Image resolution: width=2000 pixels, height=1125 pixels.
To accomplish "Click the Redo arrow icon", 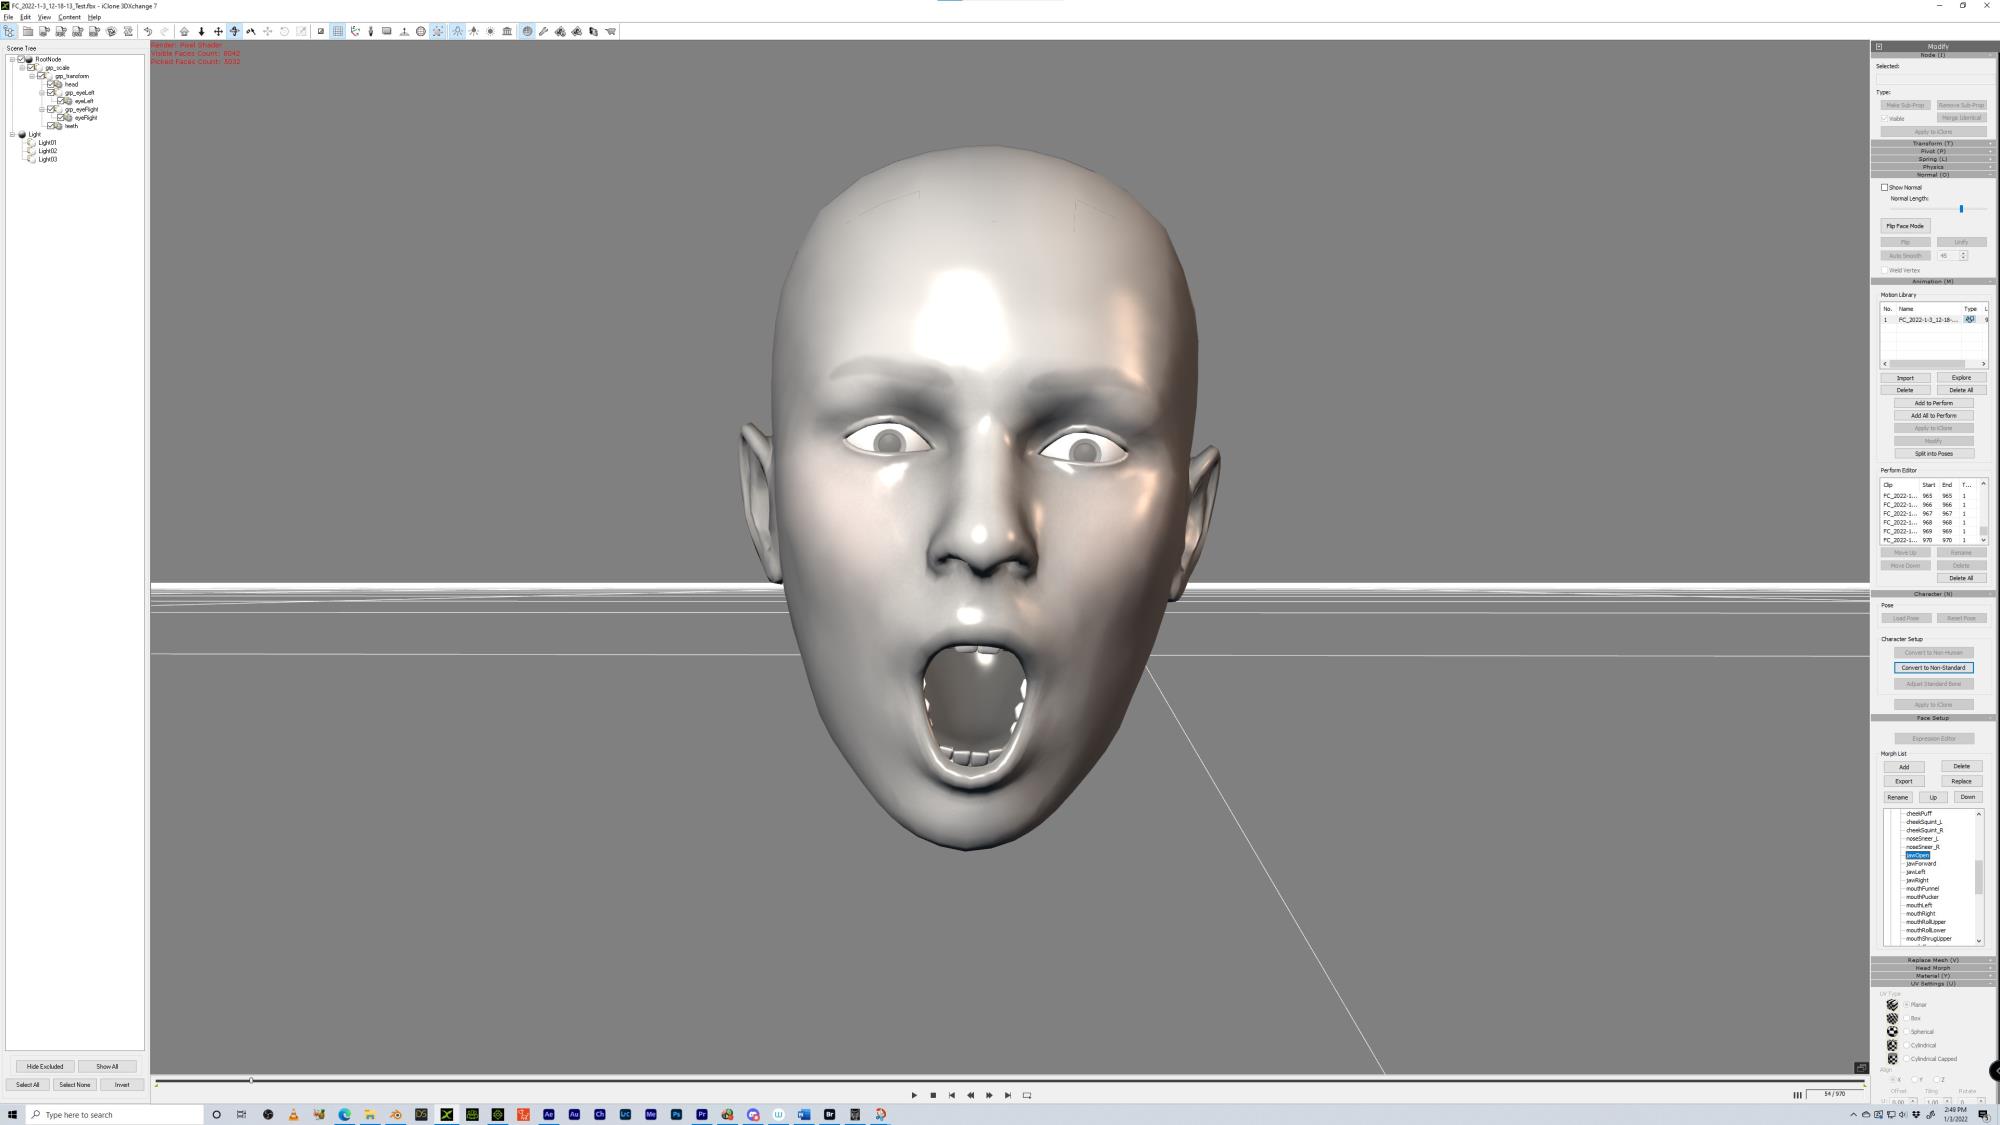I will [164, 31].
